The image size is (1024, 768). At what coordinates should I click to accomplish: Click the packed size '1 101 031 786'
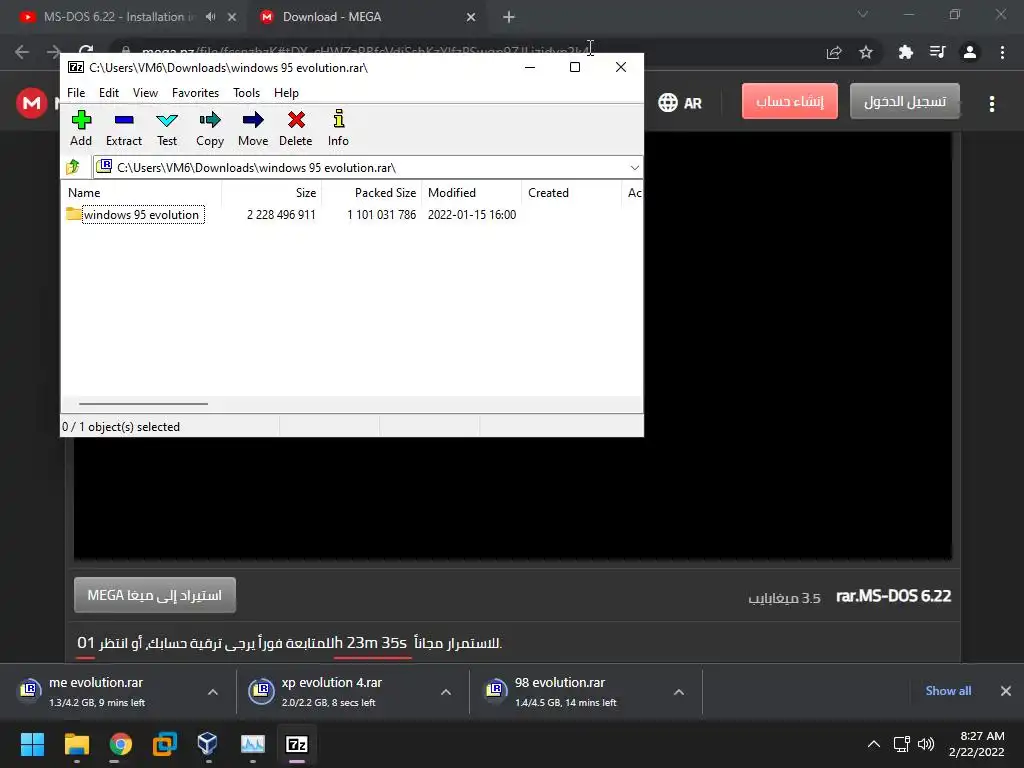click(381, 215)
